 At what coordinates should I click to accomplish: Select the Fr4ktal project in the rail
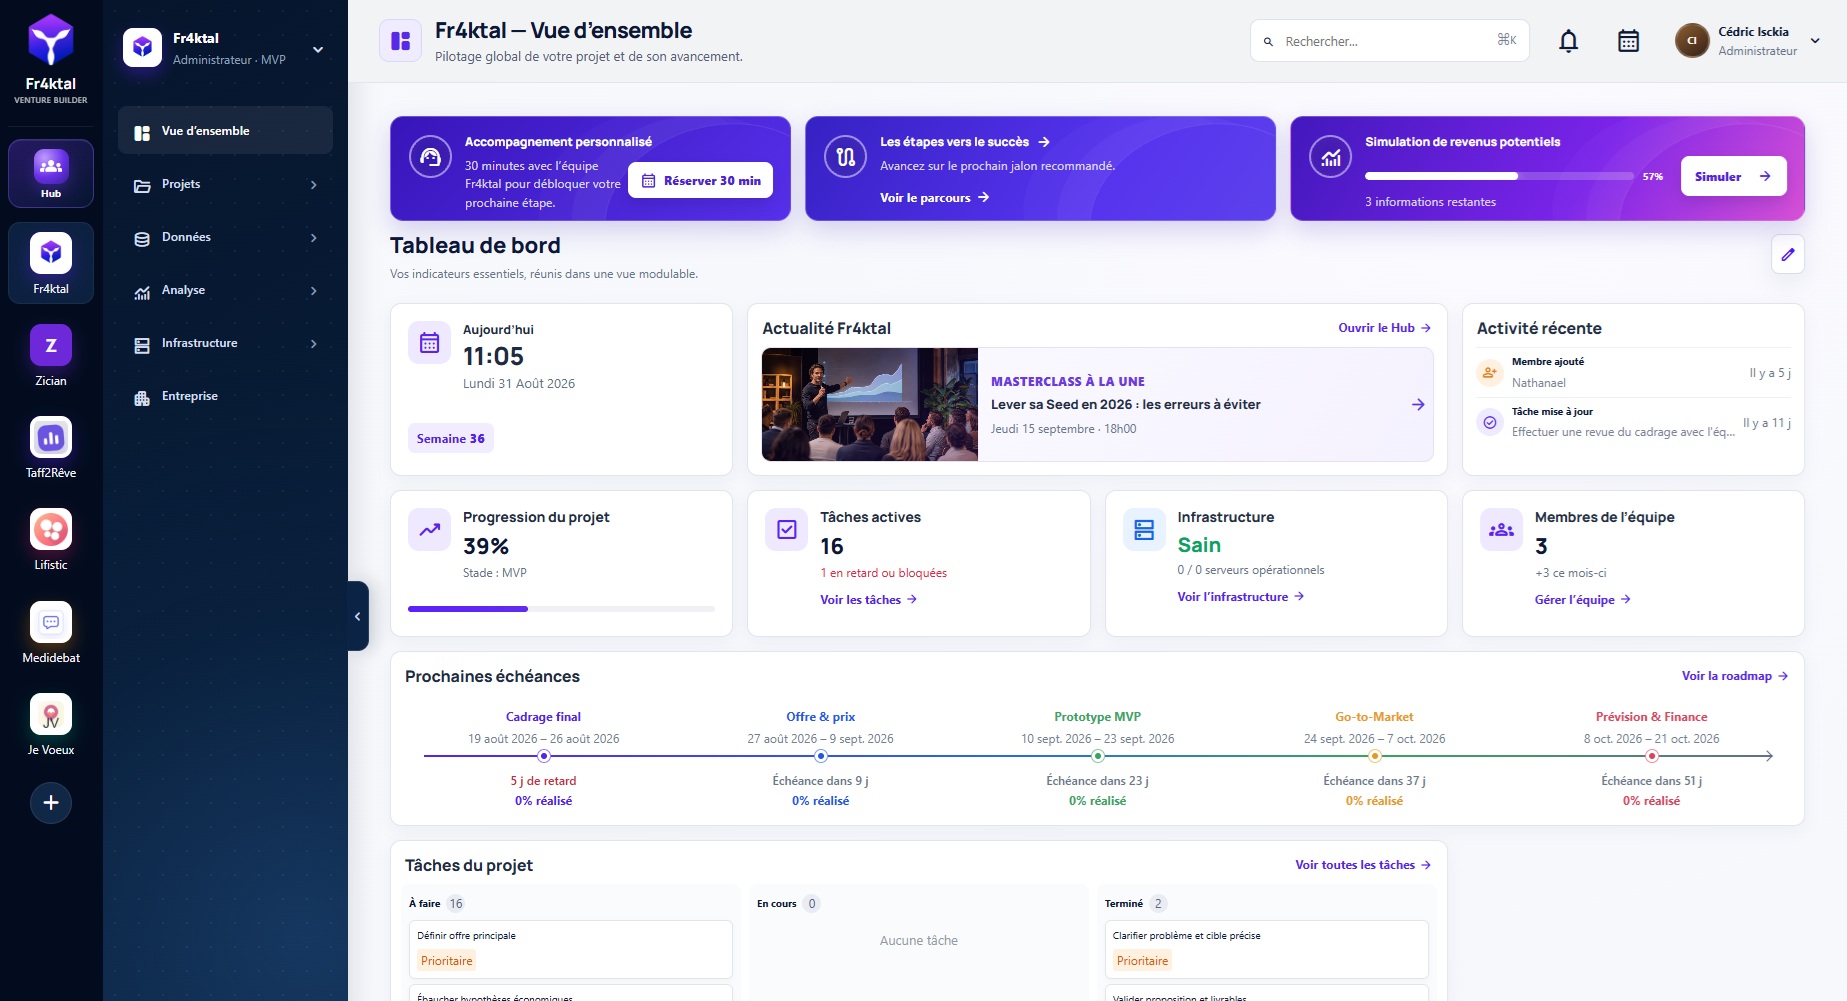pos(51,262)
